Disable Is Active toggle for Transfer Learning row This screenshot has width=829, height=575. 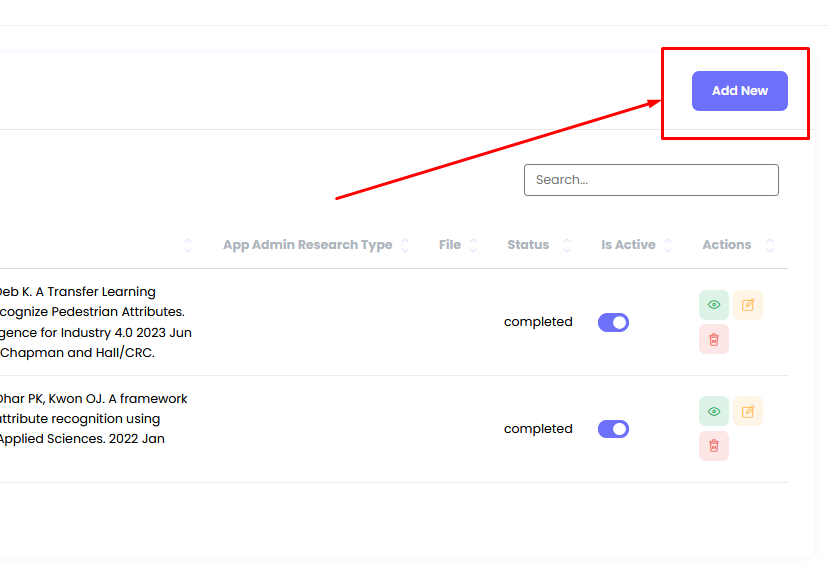click(x=613, y=322)
